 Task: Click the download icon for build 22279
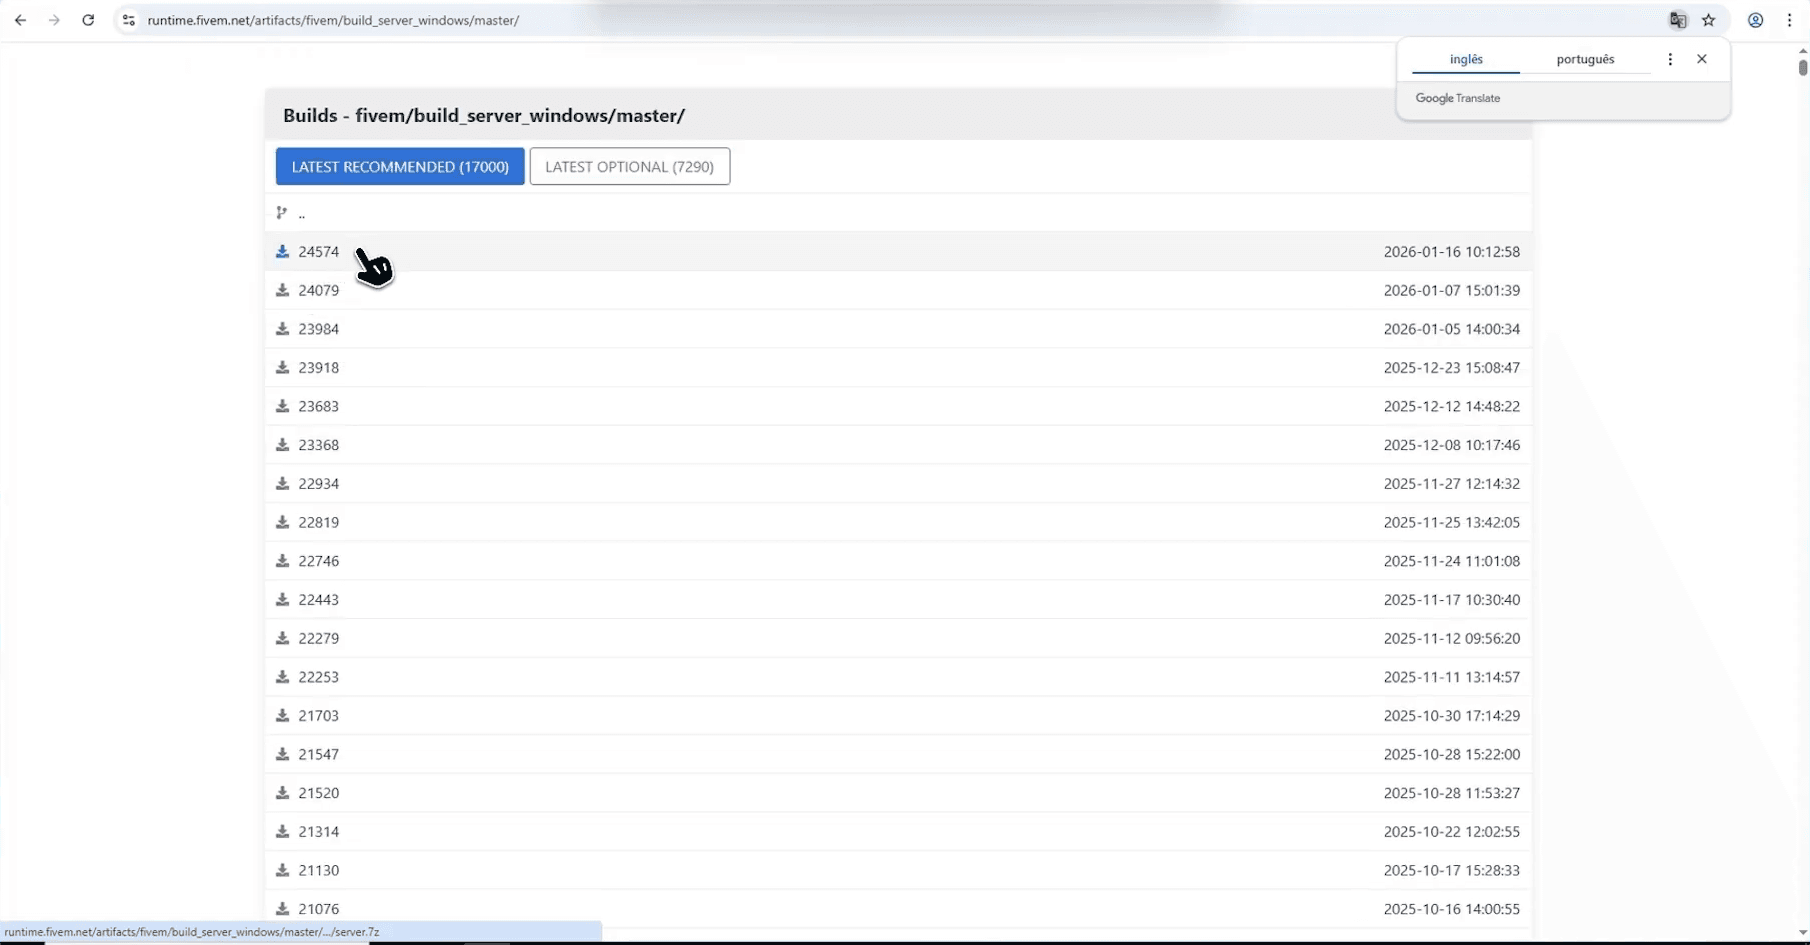click(x=282, y=638)
